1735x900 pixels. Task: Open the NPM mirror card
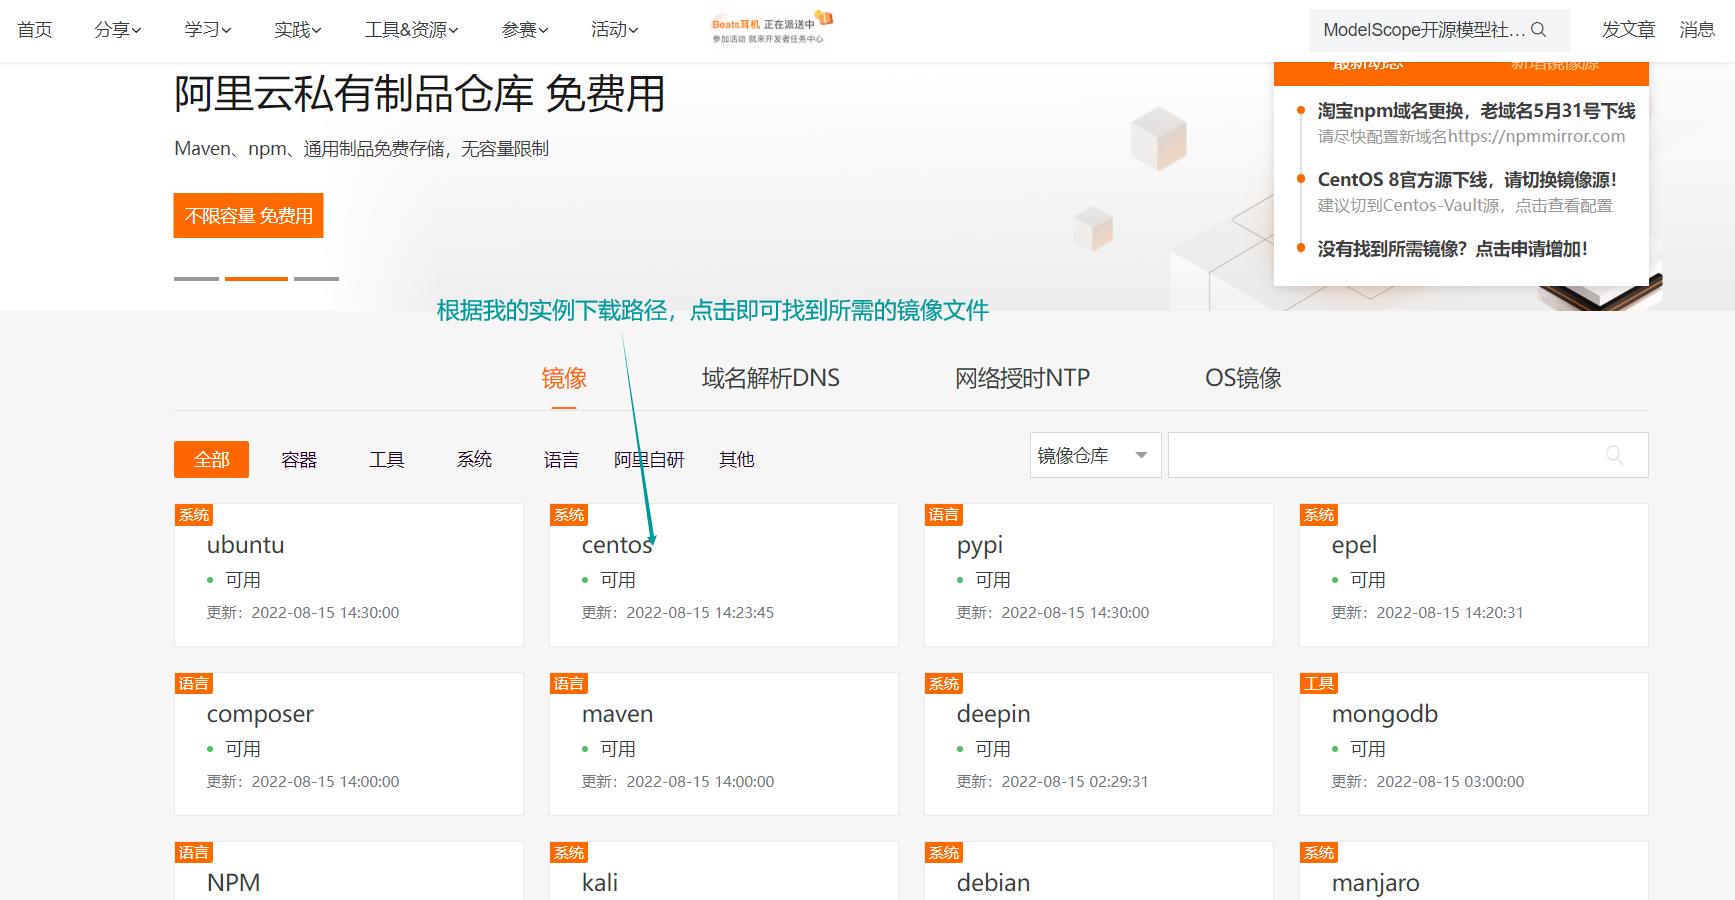point(349,871)
